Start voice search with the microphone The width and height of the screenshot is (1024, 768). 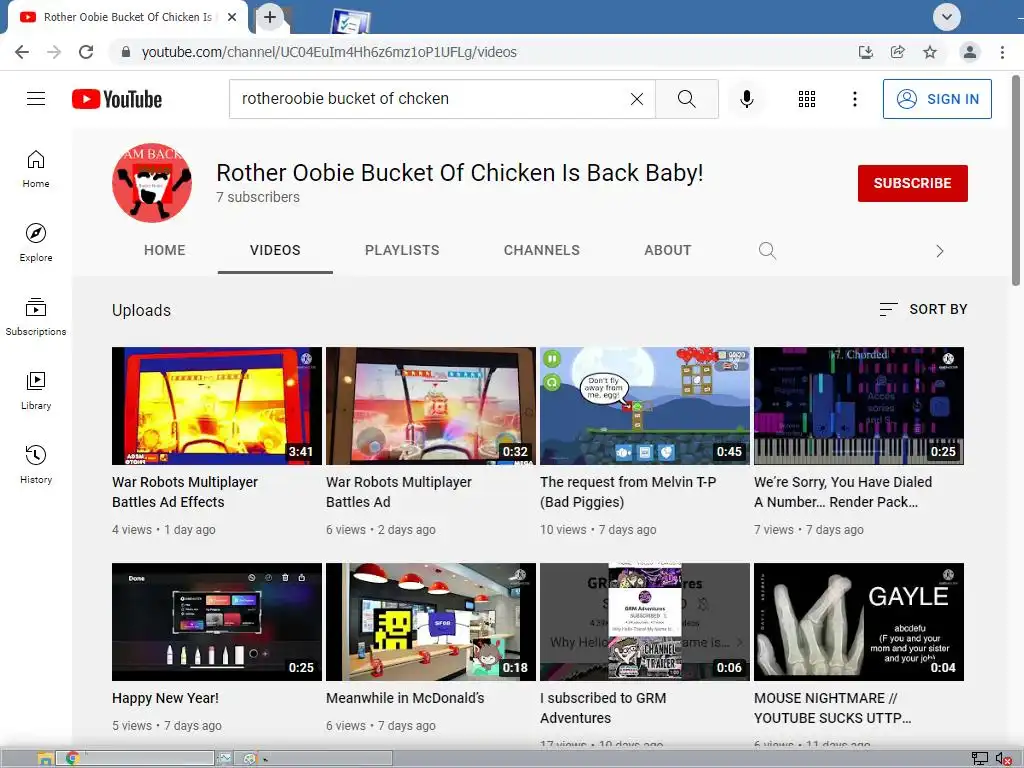pyautogui.click(x=746, y=99)
